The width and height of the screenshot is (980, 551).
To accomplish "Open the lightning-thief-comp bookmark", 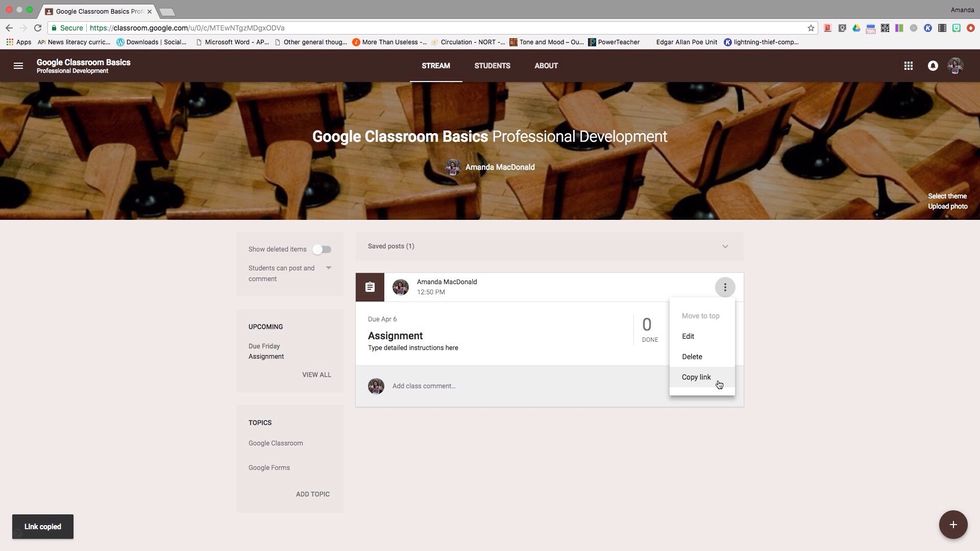I will coord(761,42).
